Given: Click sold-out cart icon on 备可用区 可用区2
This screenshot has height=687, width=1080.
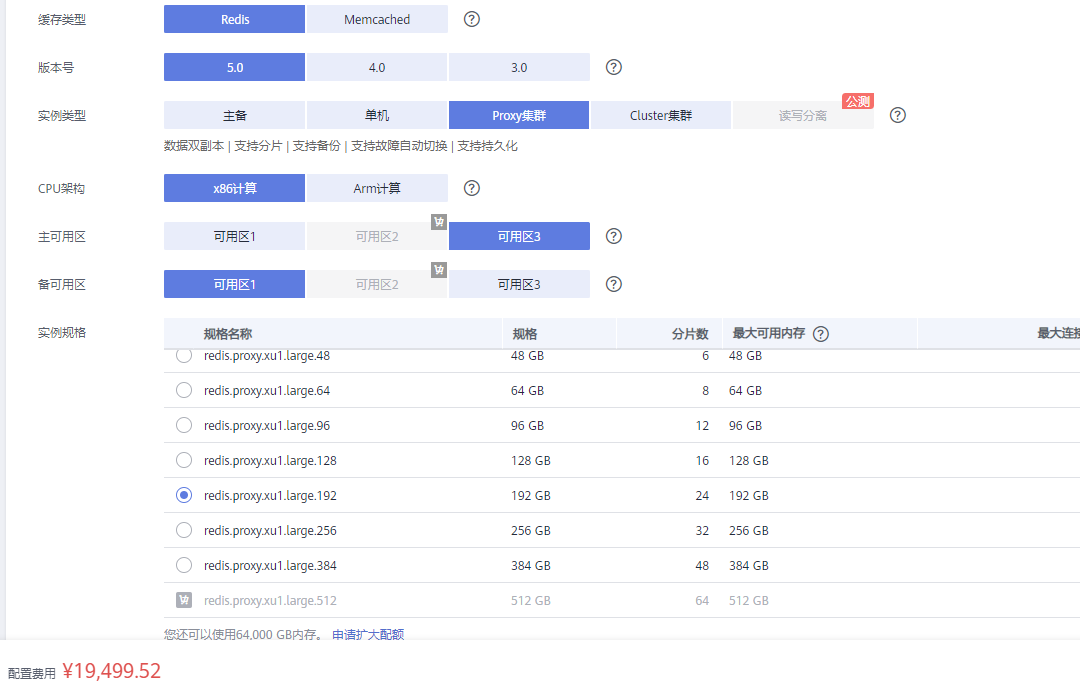Looking at the screenshot, I should coord(439,269).
